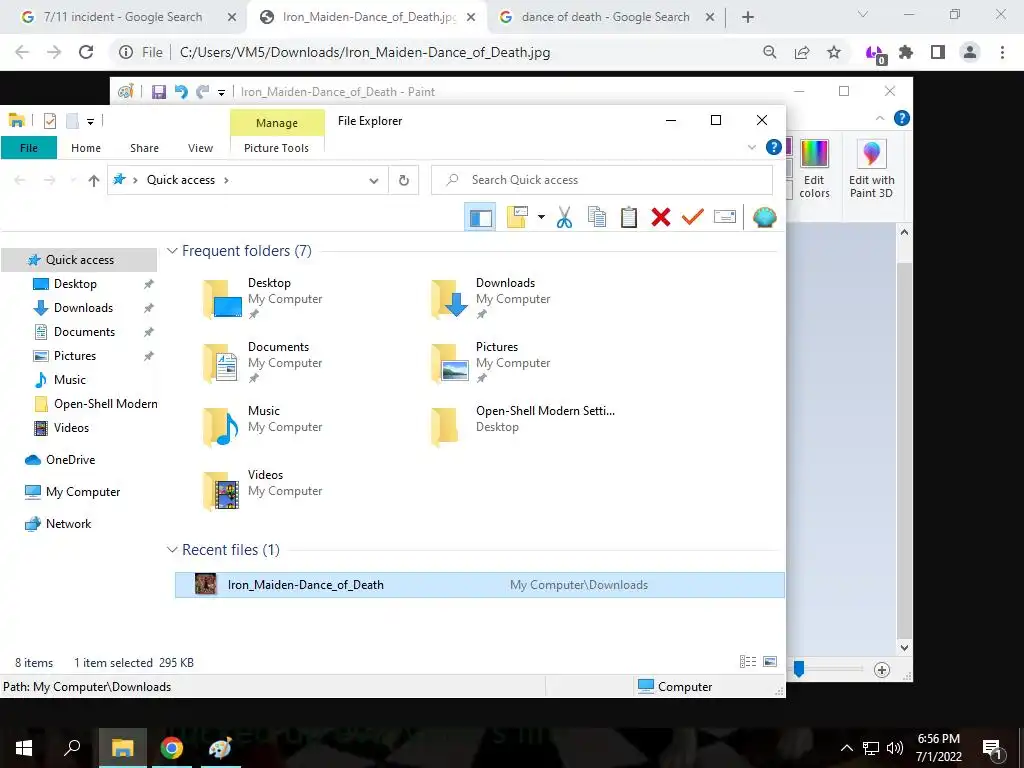This screenshot has width=1024, height=768.
Task: Switch to 7/11 incident Google Search tab
Action: (x=123, y=17)
